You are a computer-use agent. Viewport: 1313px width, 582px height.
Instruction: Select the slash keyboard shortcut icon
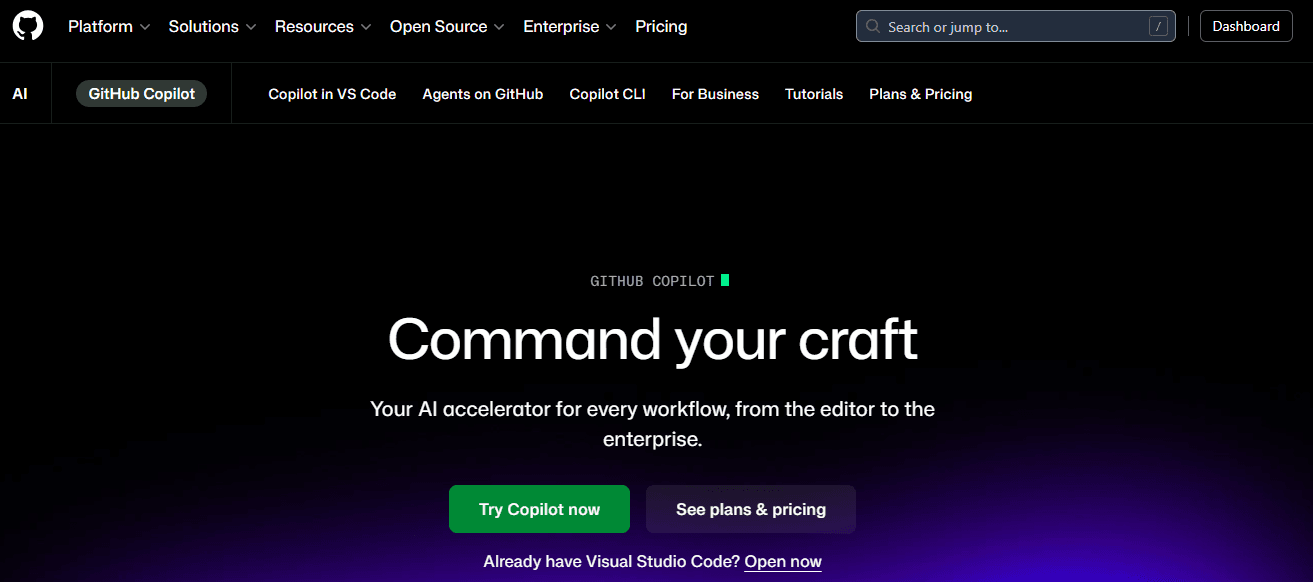(x=1160, y=26)
